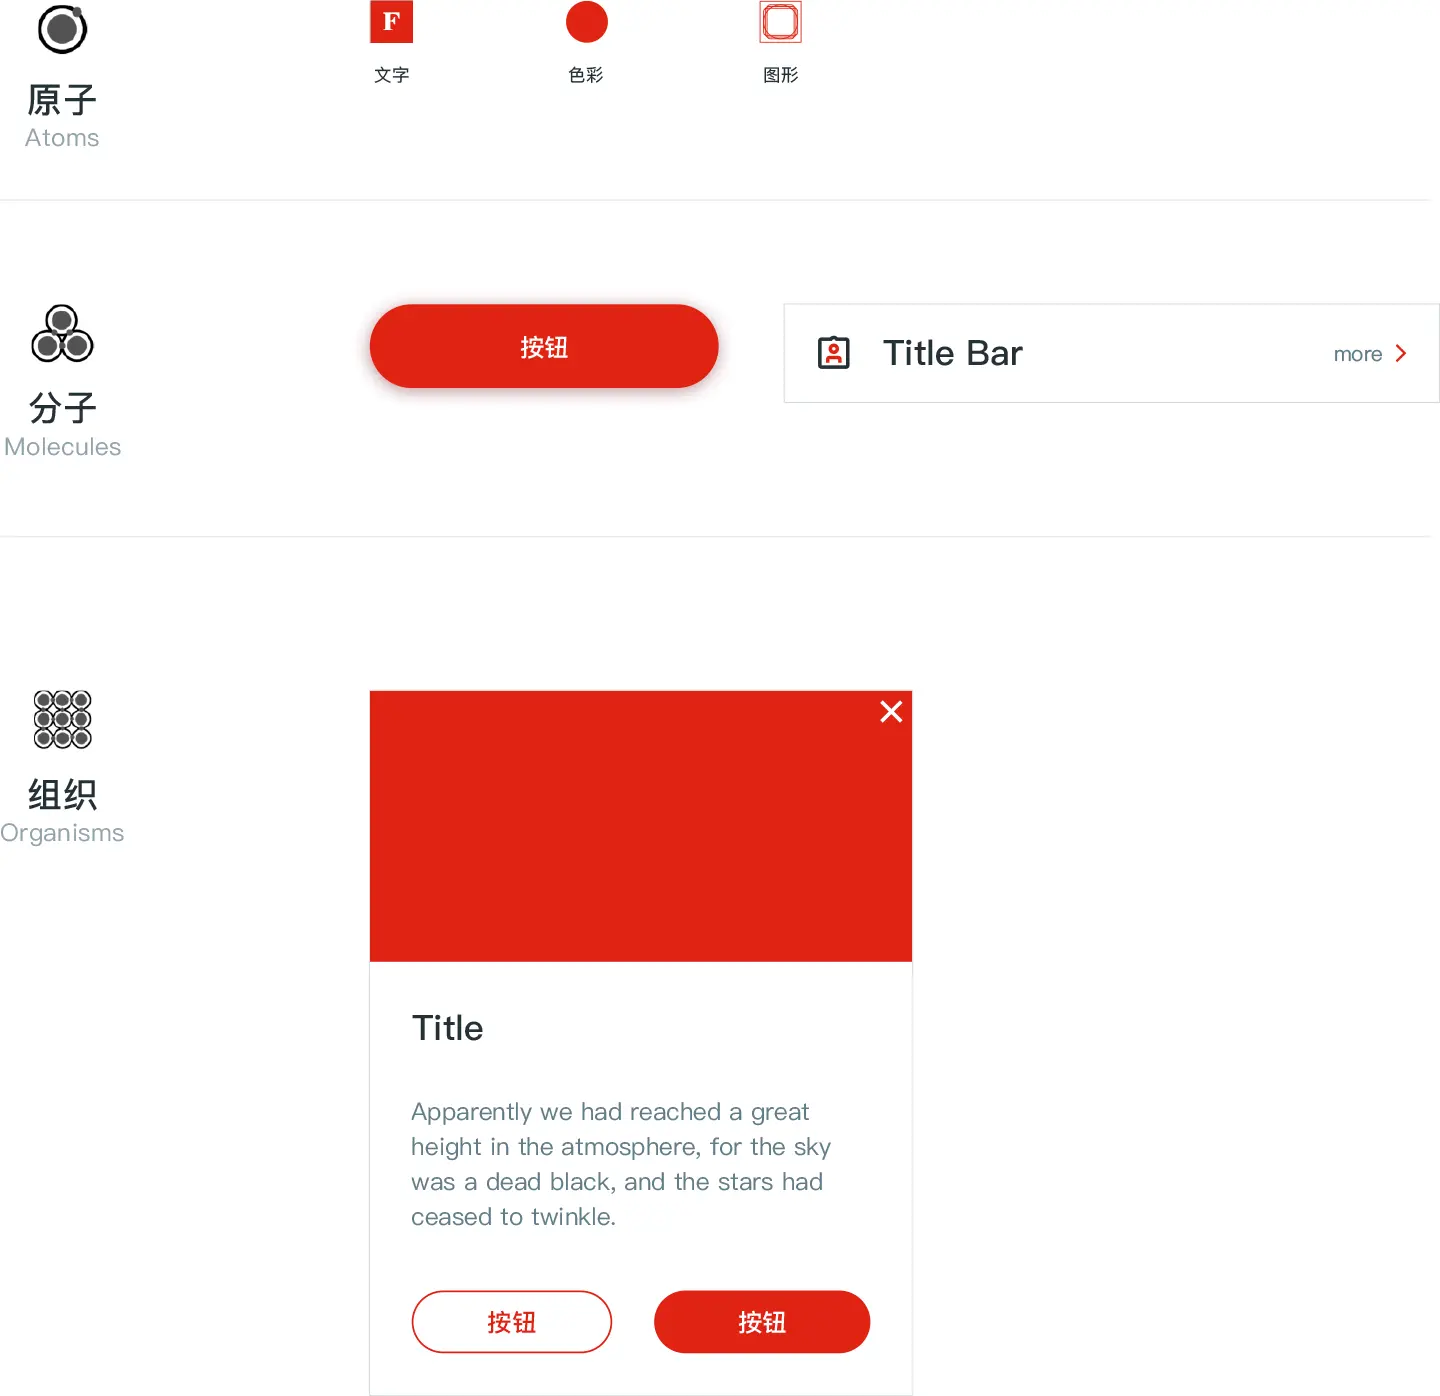Viewport: 1440px width, 1396px height.
Task: Click the Title Bar heading text
Action: click(952, 353)
